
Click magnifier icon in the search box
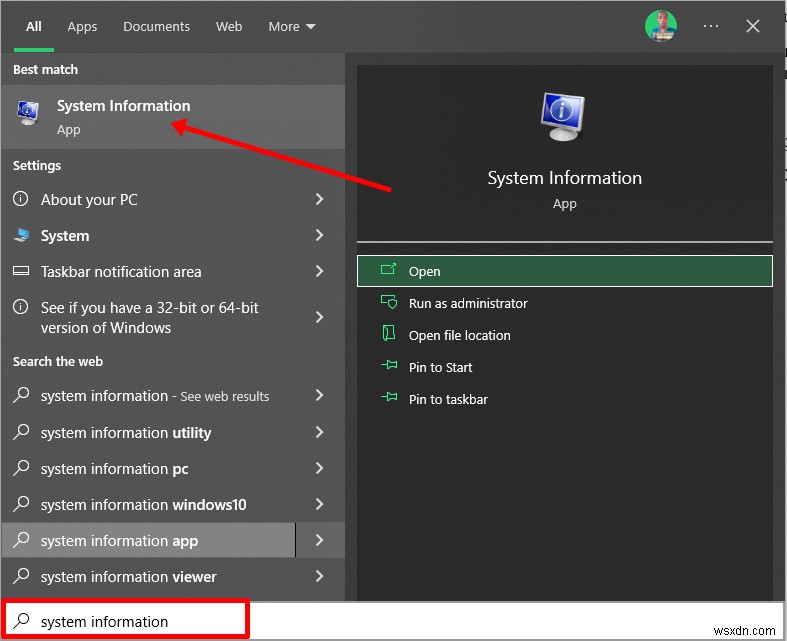pos(21,620)
